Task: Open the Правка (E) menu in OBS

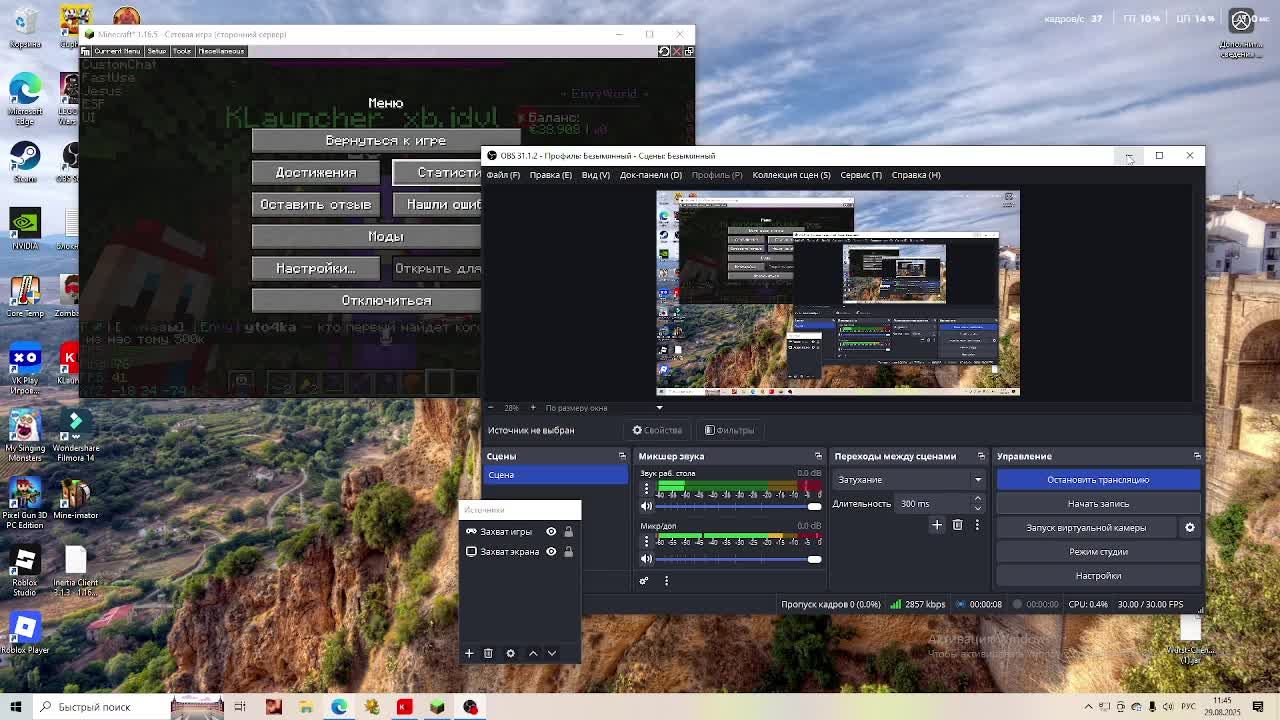Action: 551,175
